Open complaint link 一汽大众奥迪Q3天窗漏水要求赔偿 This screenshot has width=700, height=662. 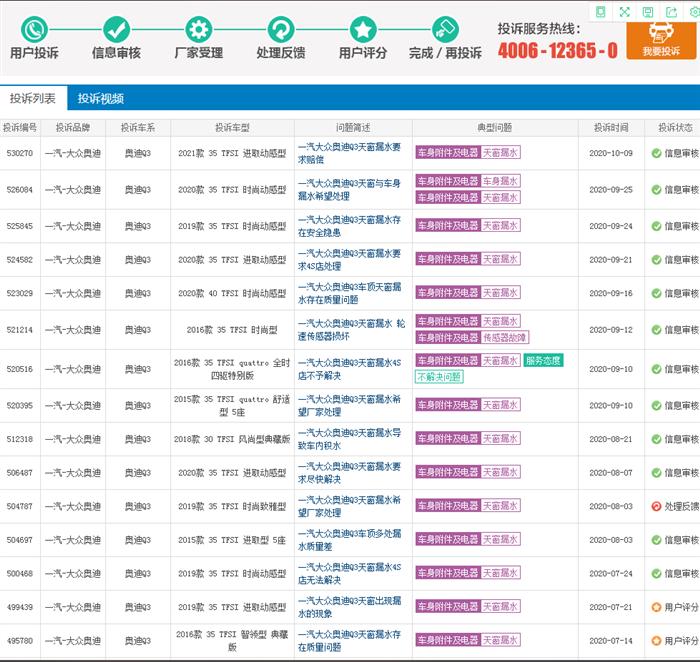349,153
